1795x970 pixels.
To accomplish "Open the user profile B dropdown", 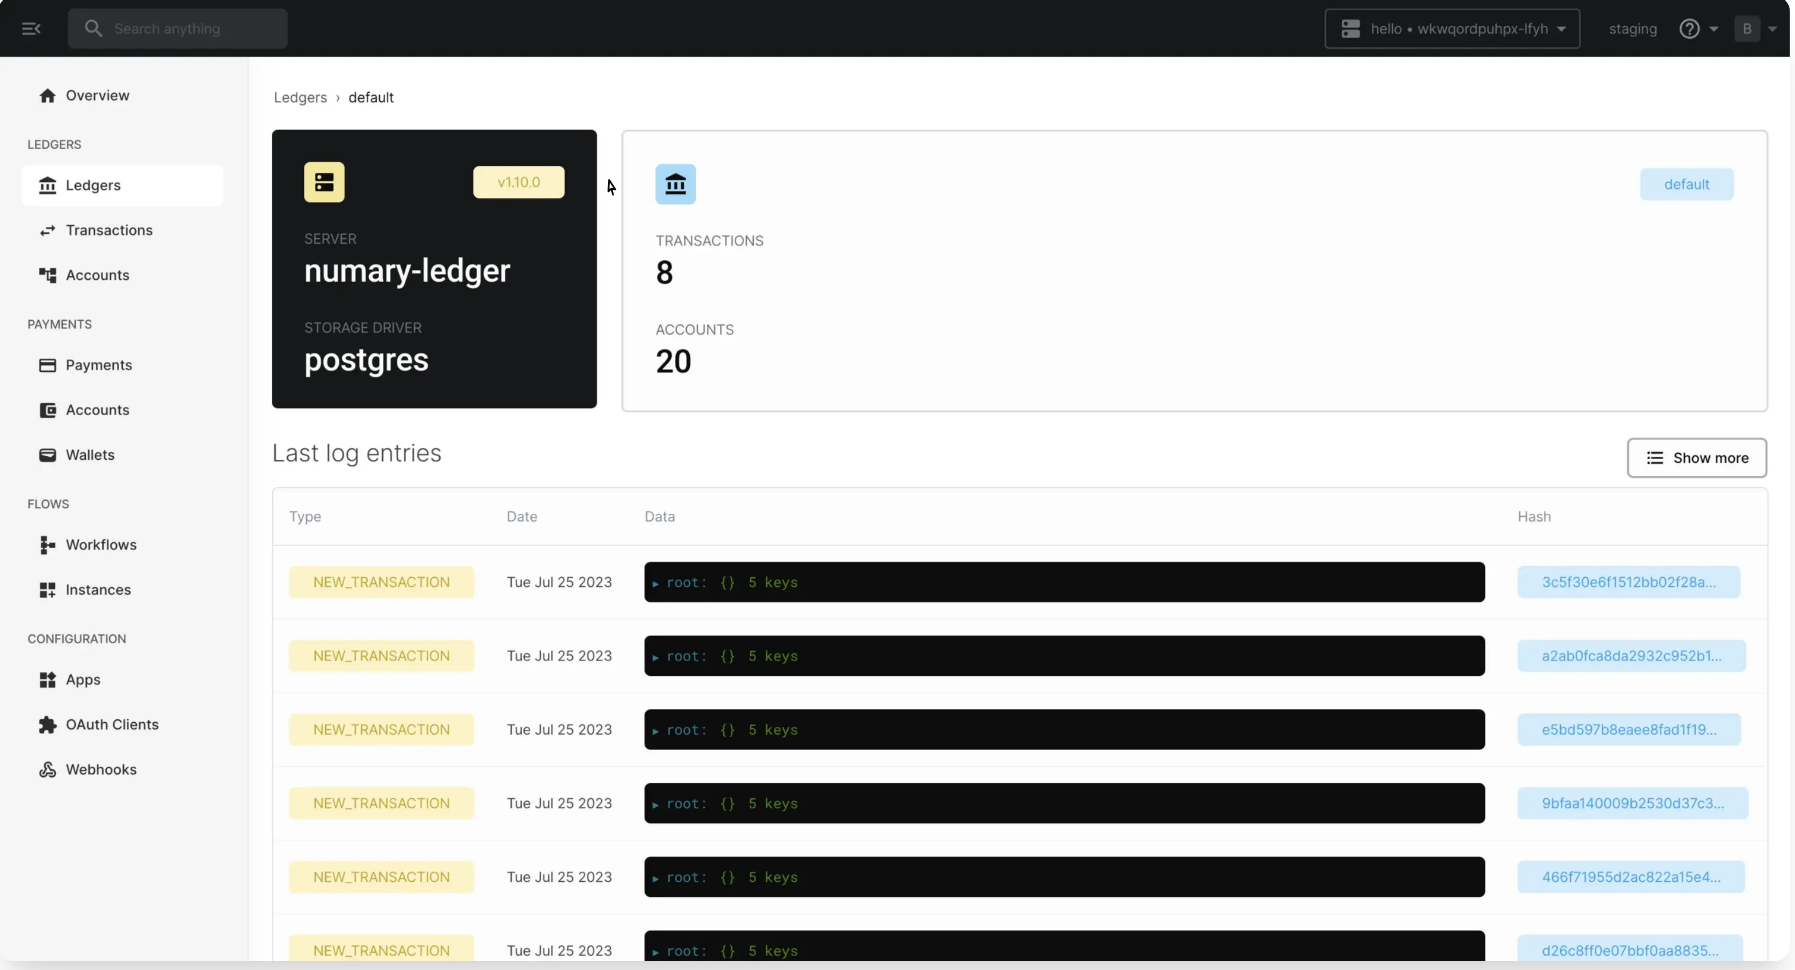I will point(1757,29).
